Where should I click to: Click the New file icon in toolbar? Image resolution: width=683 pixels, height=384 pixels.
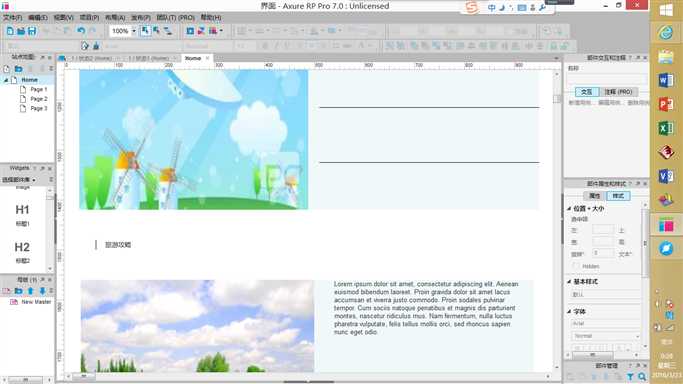(10, 31)
